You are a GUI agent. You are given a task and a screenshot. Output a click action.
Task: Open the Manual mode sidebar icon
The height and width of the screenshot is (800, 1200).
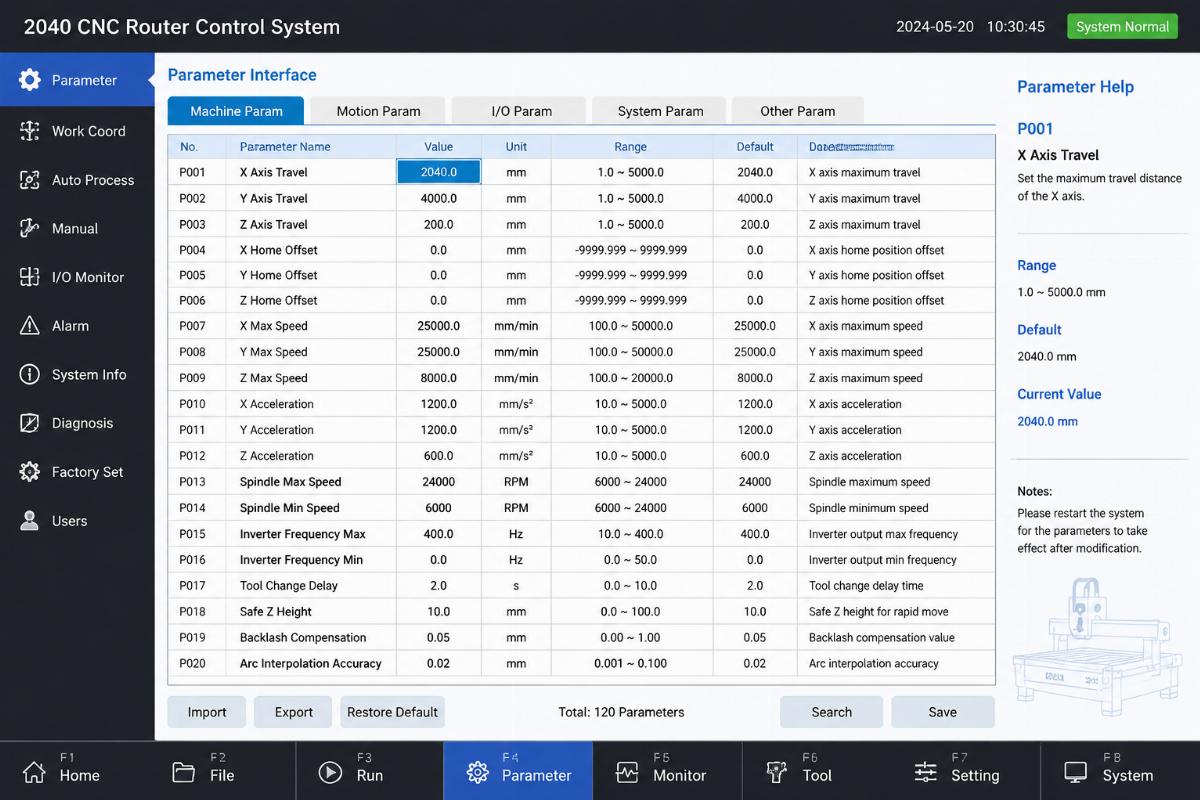tap(30, 228)
